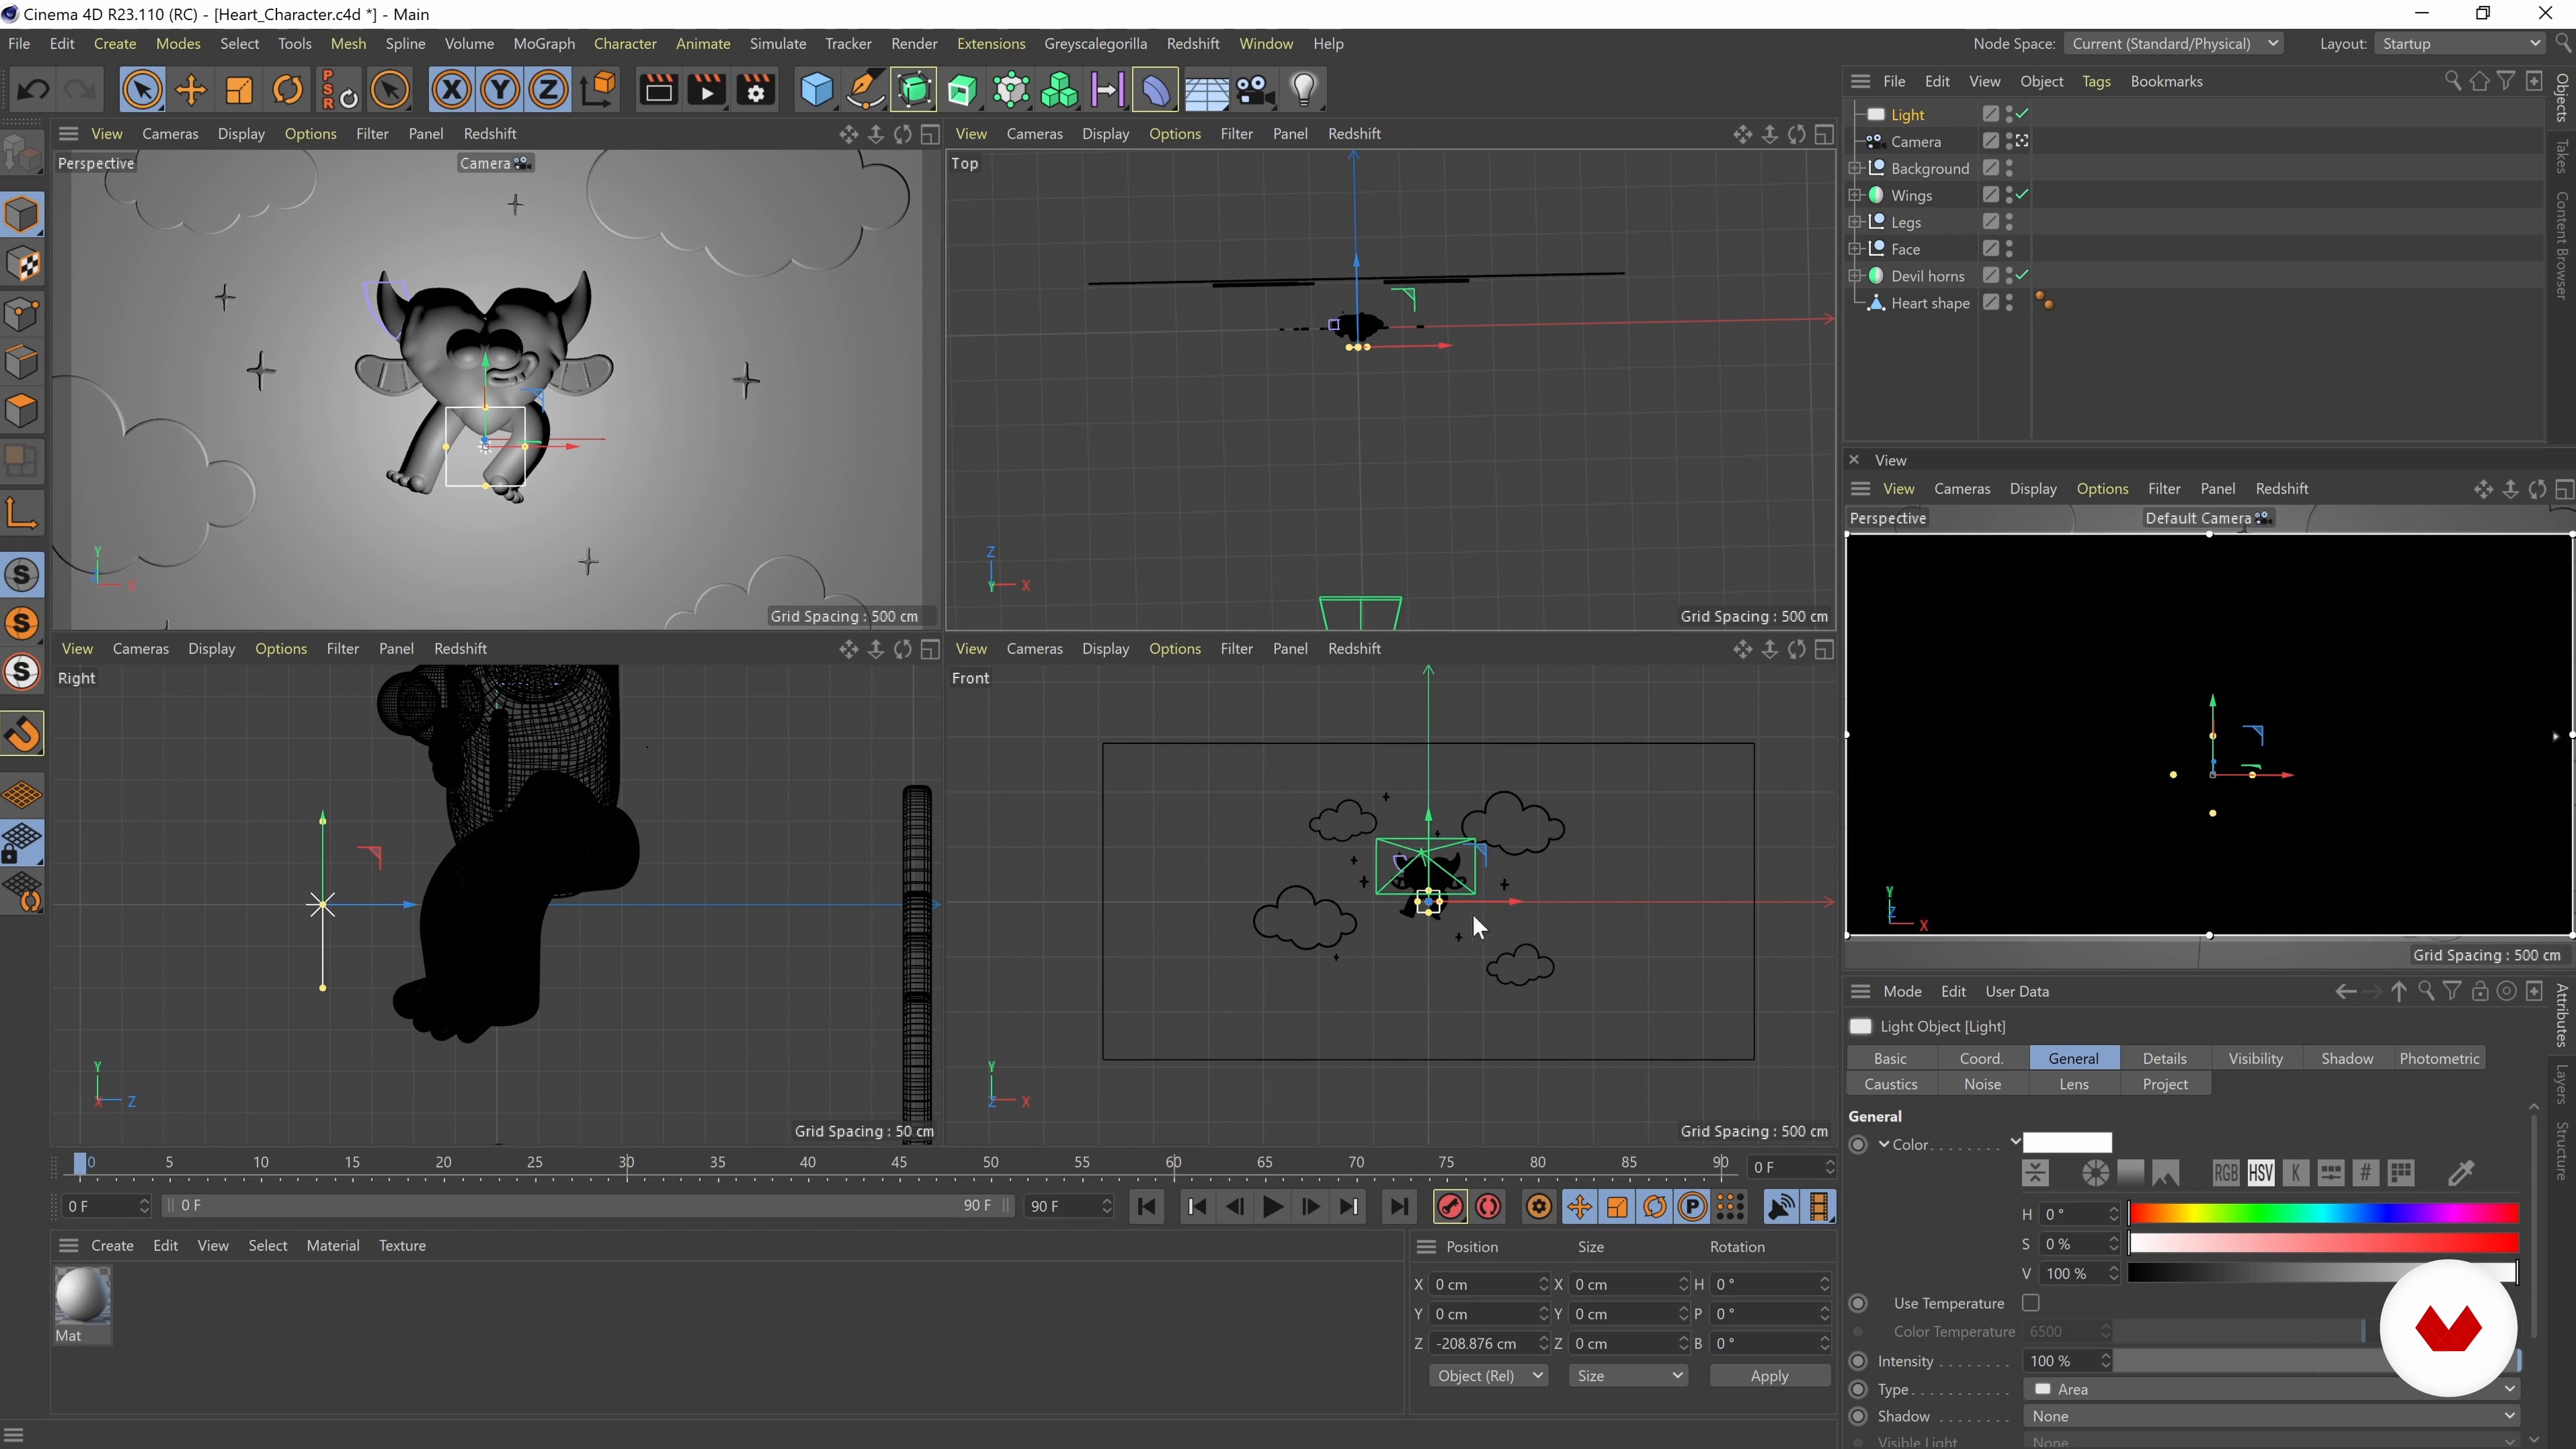Toggle visibility dots of Camera object

click(2009, 141)
